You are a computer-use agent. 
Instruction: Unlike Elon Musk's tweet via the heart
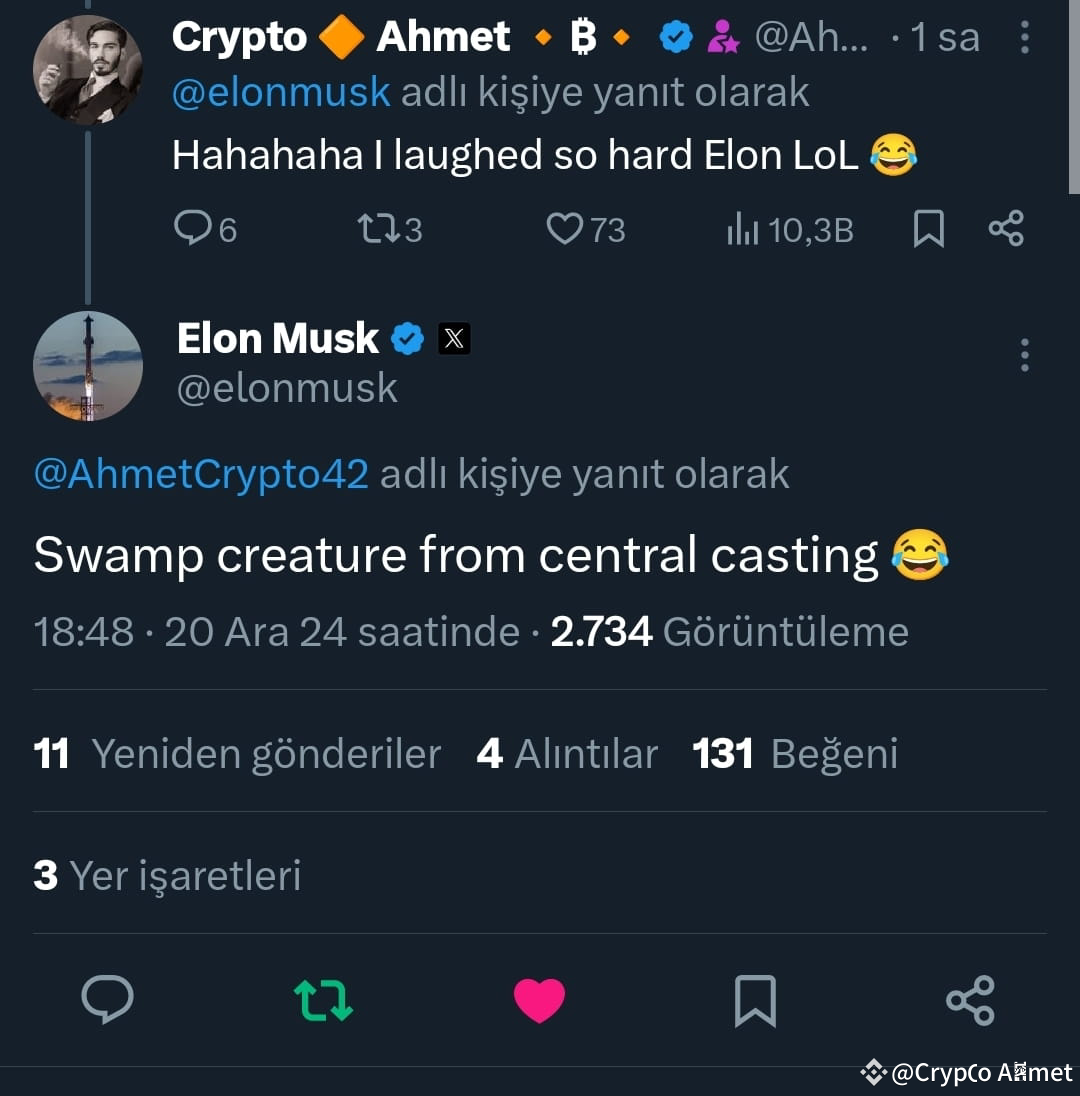540,1000
